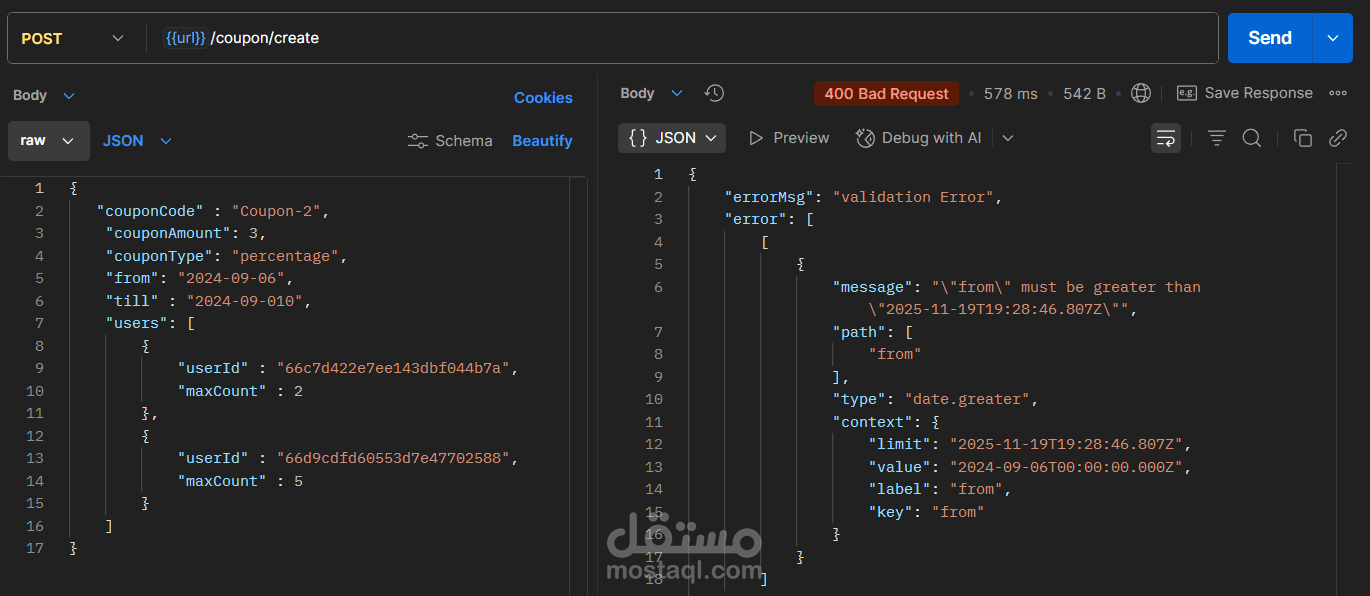Copy the response to clipboard
The height and width of the screenshot is (596, 1370).
pos(1302,138)
